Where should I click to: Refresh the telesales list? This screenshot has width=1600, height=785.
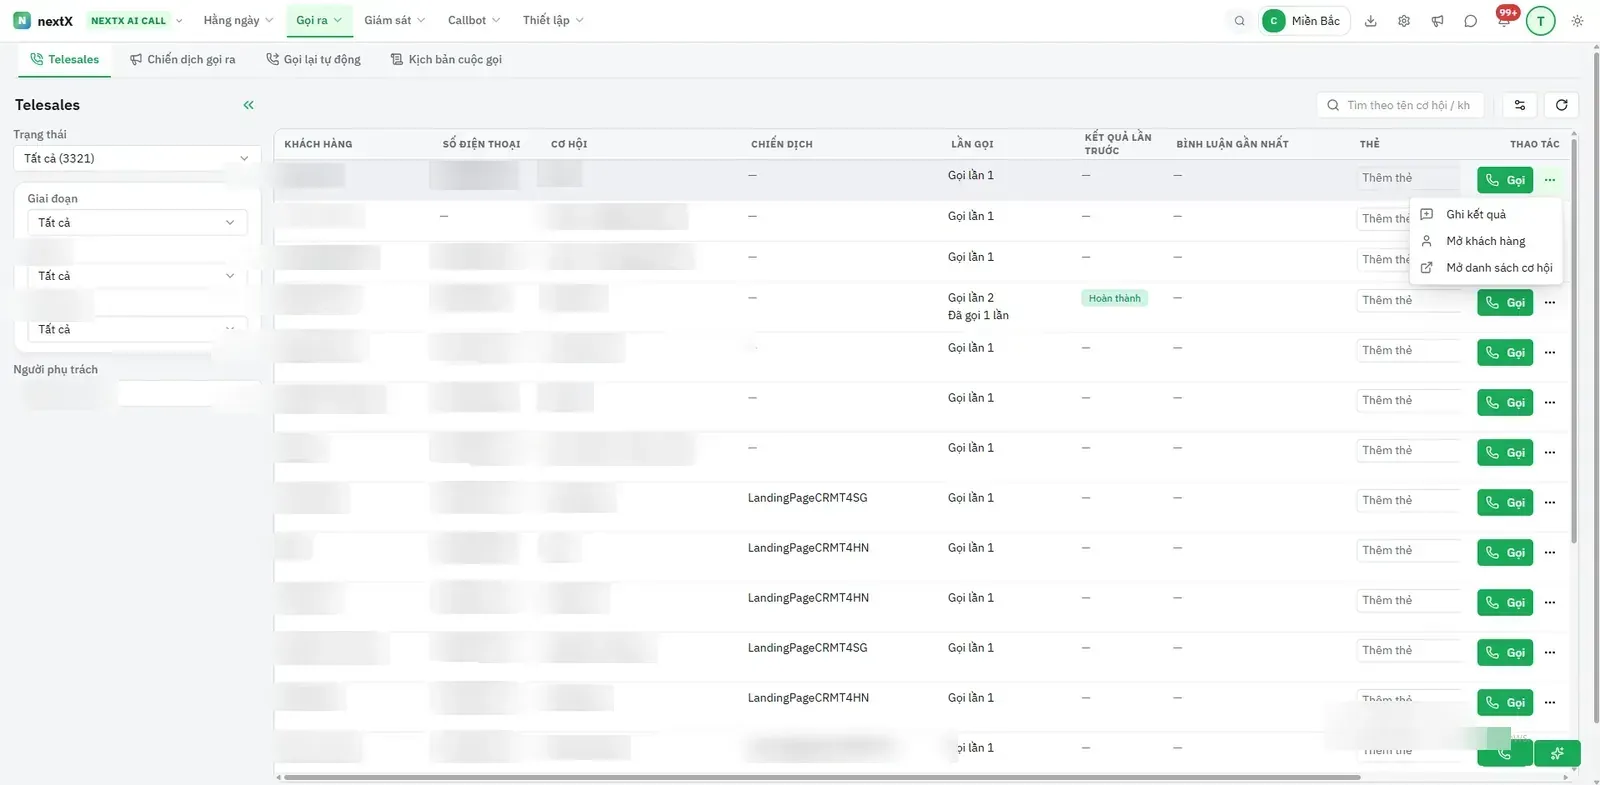(x=1561, y=105)
